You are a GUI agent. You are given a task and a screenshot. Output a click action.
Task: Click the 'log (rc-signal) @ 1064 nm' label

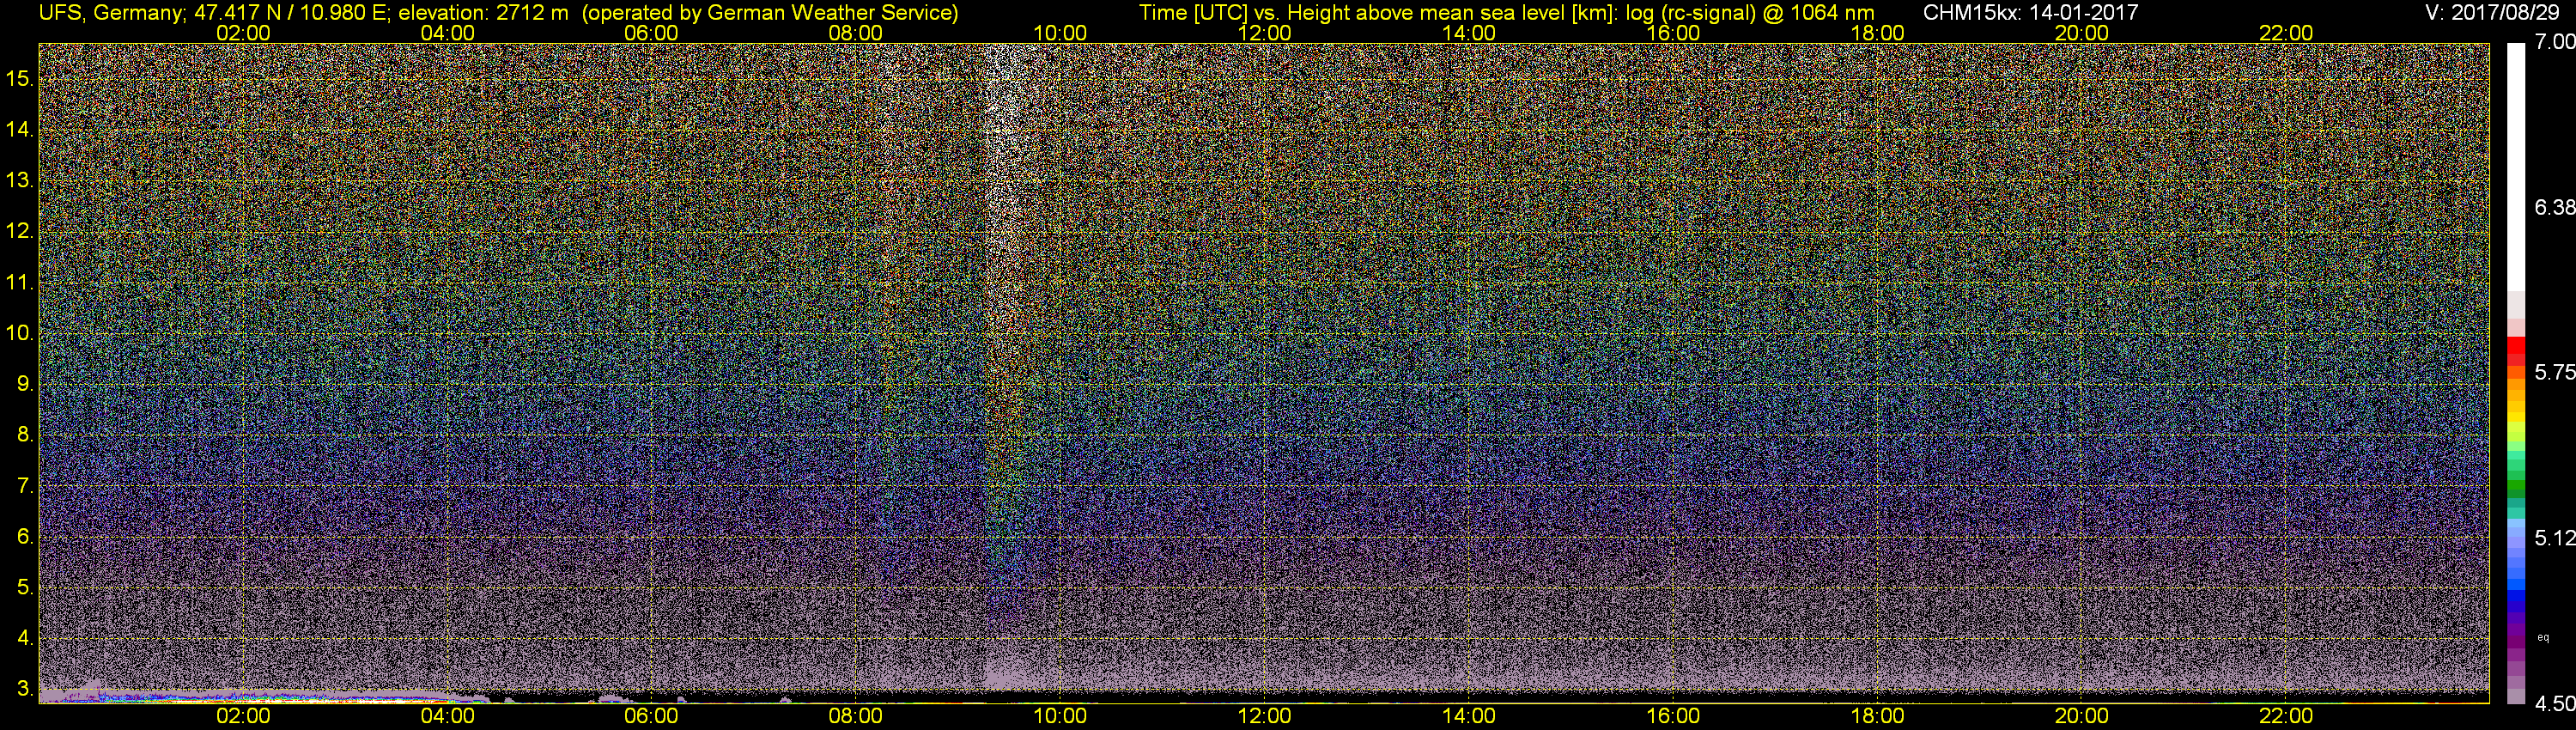pyautogui.click(x=1750, y=13)
